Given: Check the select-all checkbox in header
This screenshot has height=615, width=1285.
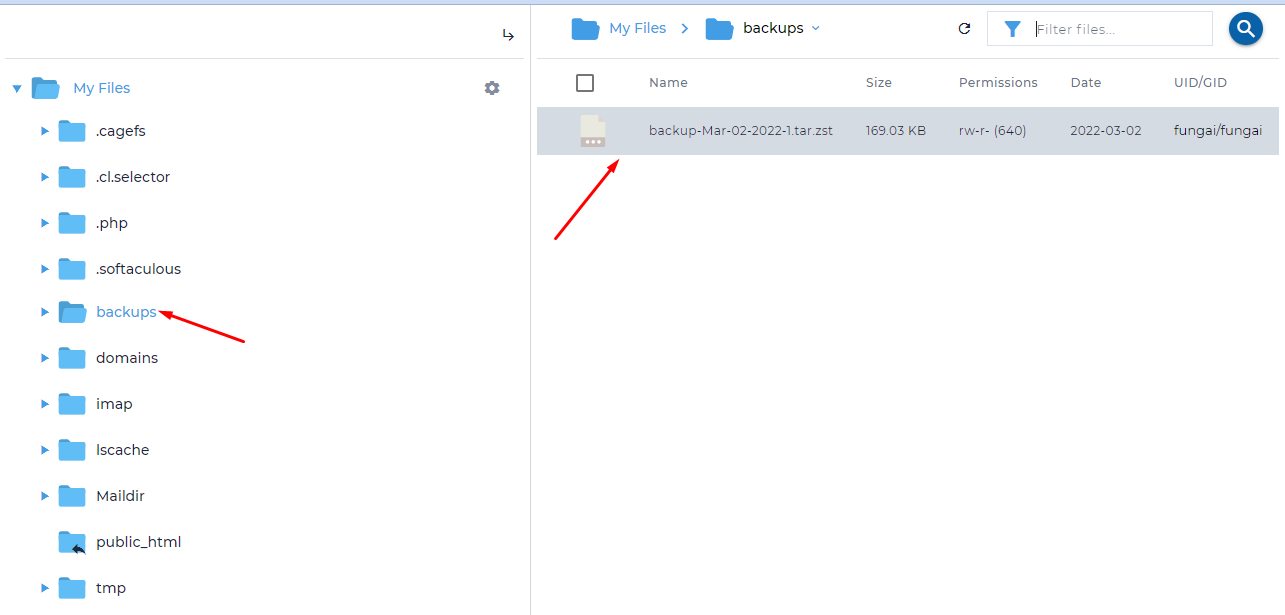Looking at the screenshot, I should 585,83.
